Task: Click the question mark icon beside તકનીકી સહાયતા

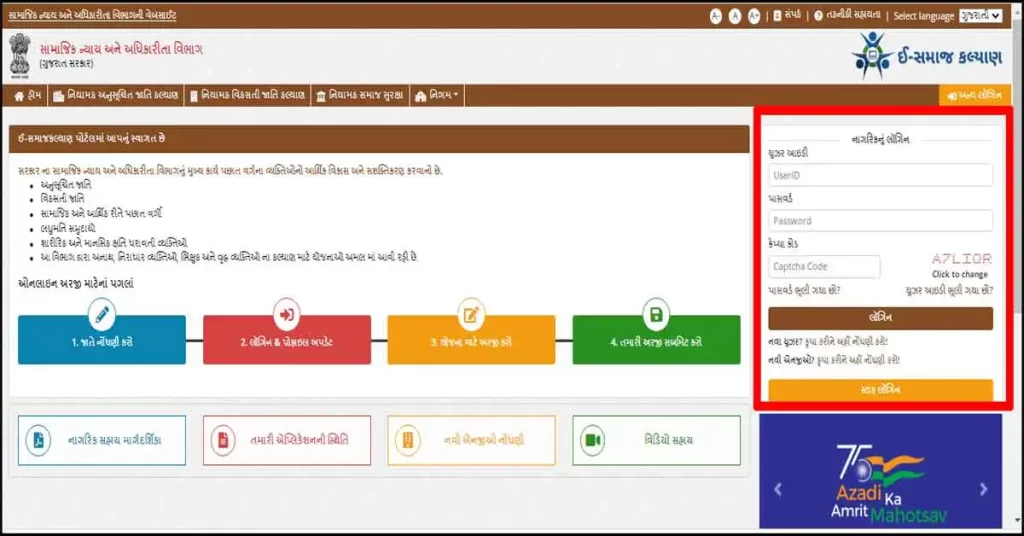Action: pyautogui.click(x=818, y=16)
